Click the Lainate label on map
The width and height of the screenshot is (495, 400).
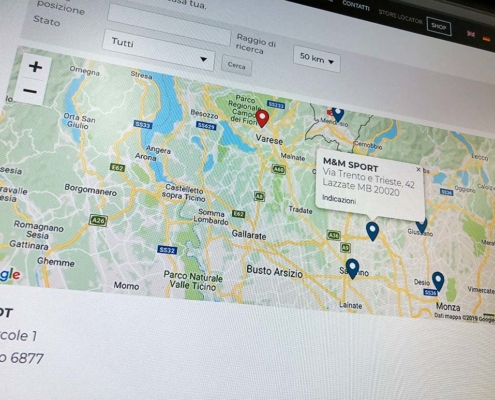tap(350, 305)
